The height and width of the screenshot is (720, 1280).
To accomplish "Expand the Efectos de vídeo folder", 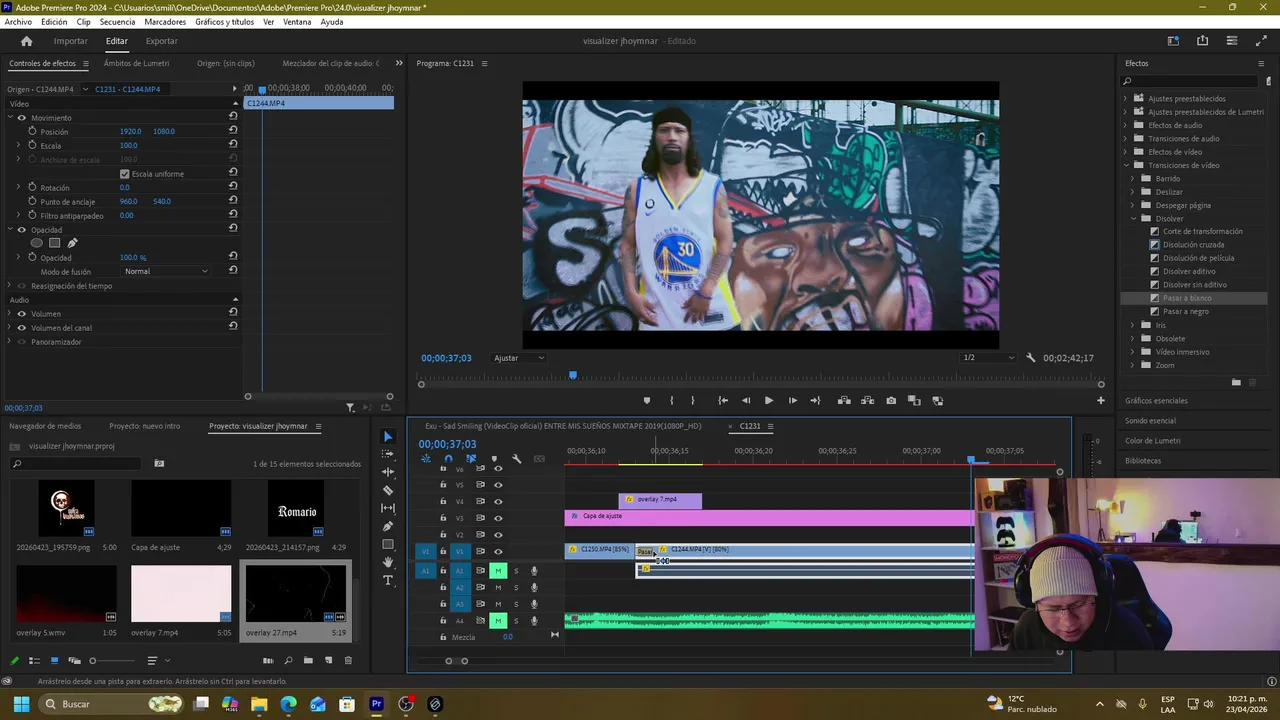I will [1126, 152].
